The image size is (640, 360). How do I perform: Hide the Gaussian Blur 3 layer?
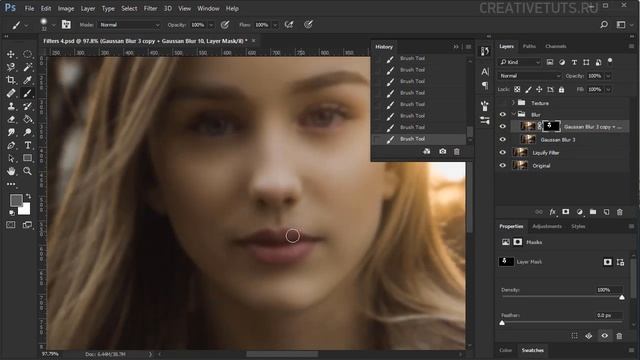502,140
